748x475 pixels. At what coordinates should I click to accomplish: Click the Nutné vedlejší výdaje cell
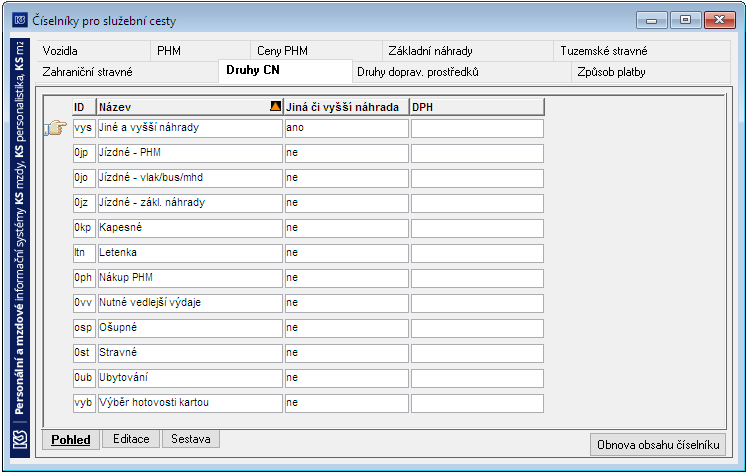click(190, 303)
